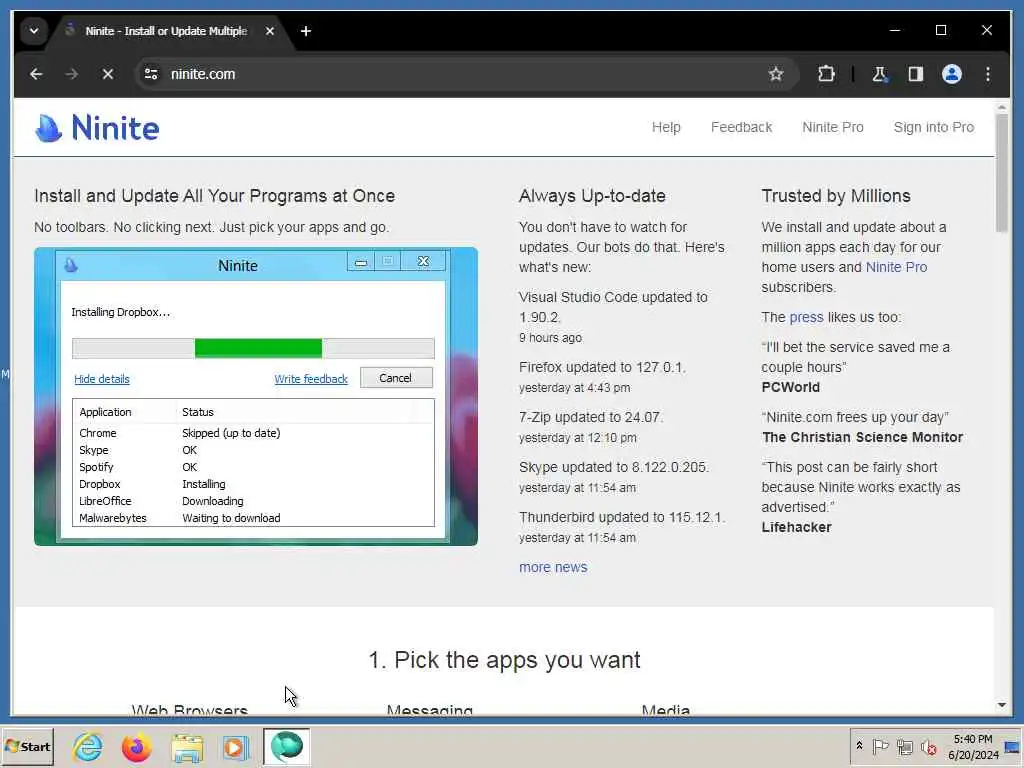Open the Ninite Pro link in text
The image size is (1024, 768).
pyautogui.click(x=896, y=267)
